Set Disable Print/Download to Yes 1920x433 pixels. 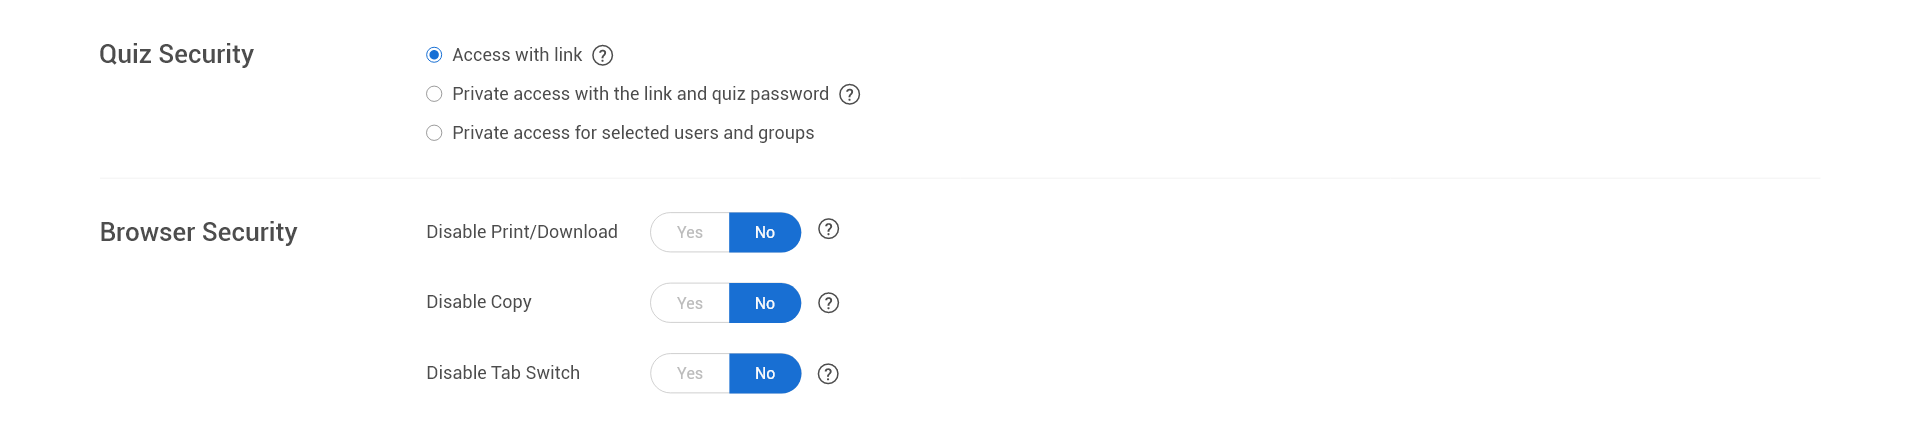(x=690, y=232)
